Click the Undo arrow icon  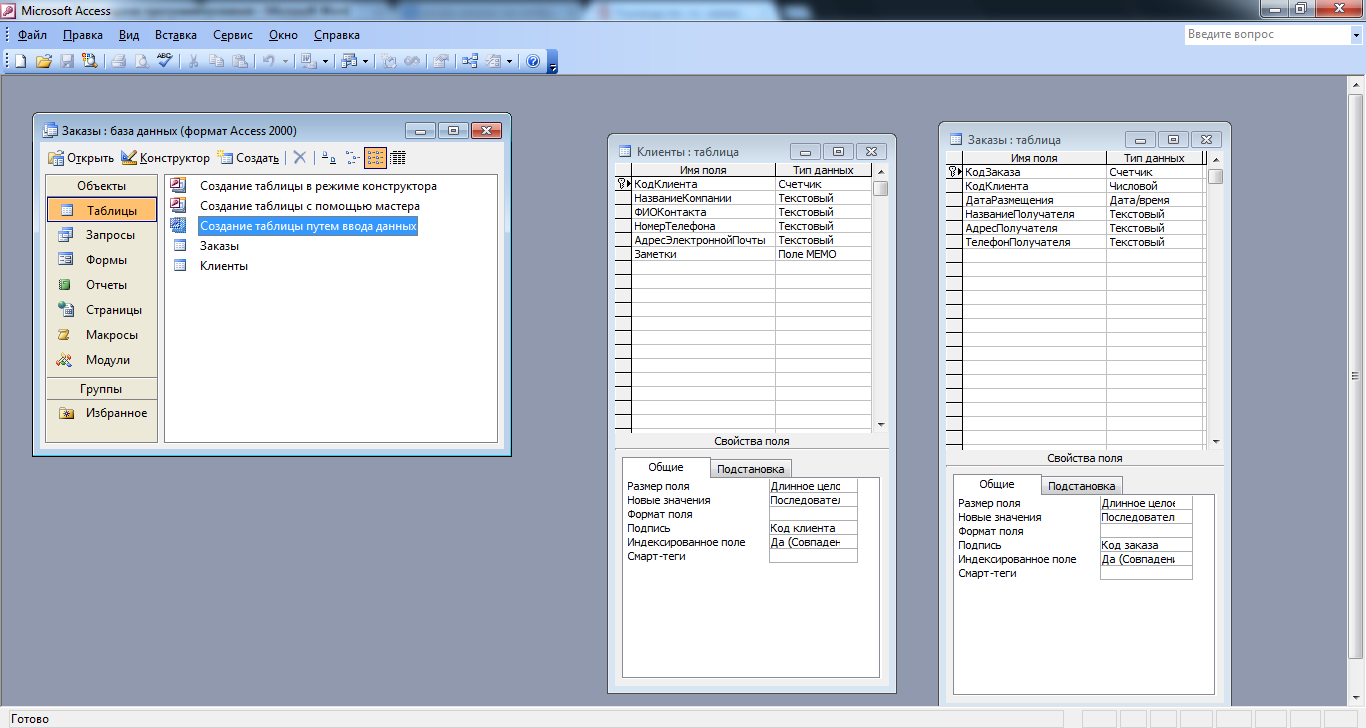point(268,61)
